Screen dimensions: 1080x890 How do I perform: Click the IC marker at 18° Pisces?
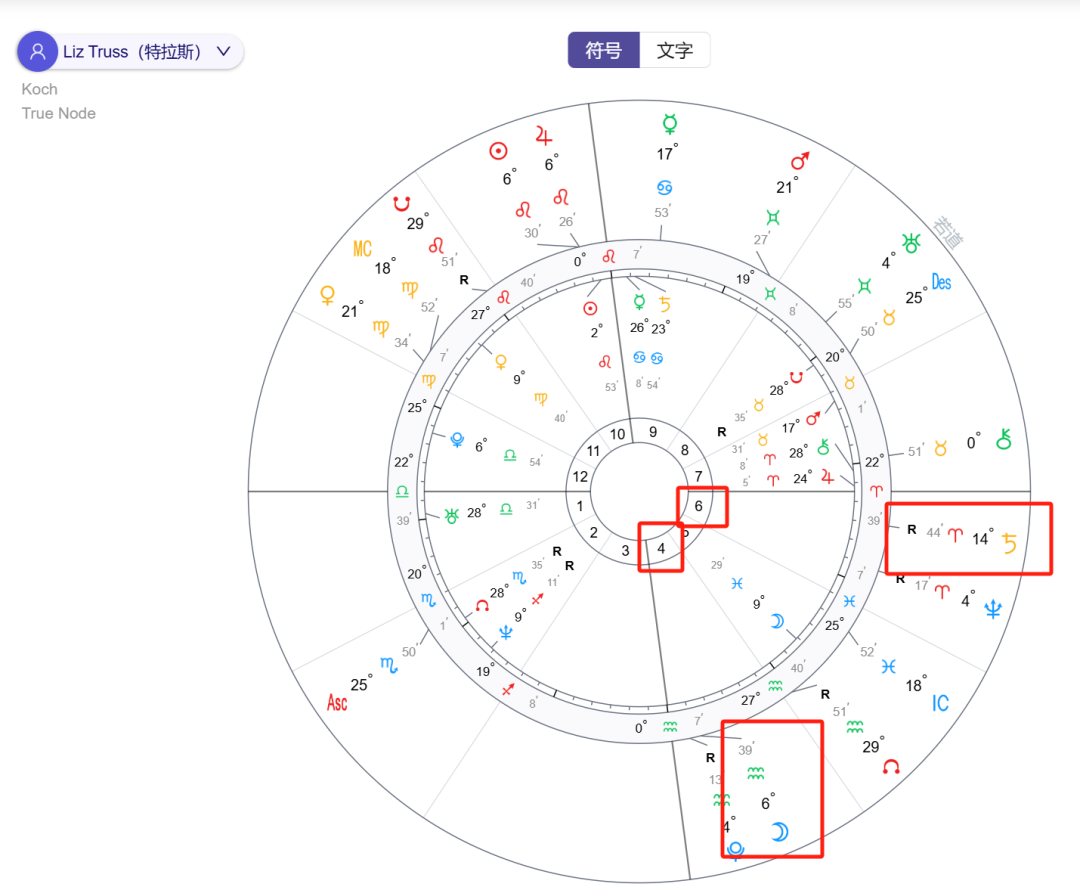[940, 703]
